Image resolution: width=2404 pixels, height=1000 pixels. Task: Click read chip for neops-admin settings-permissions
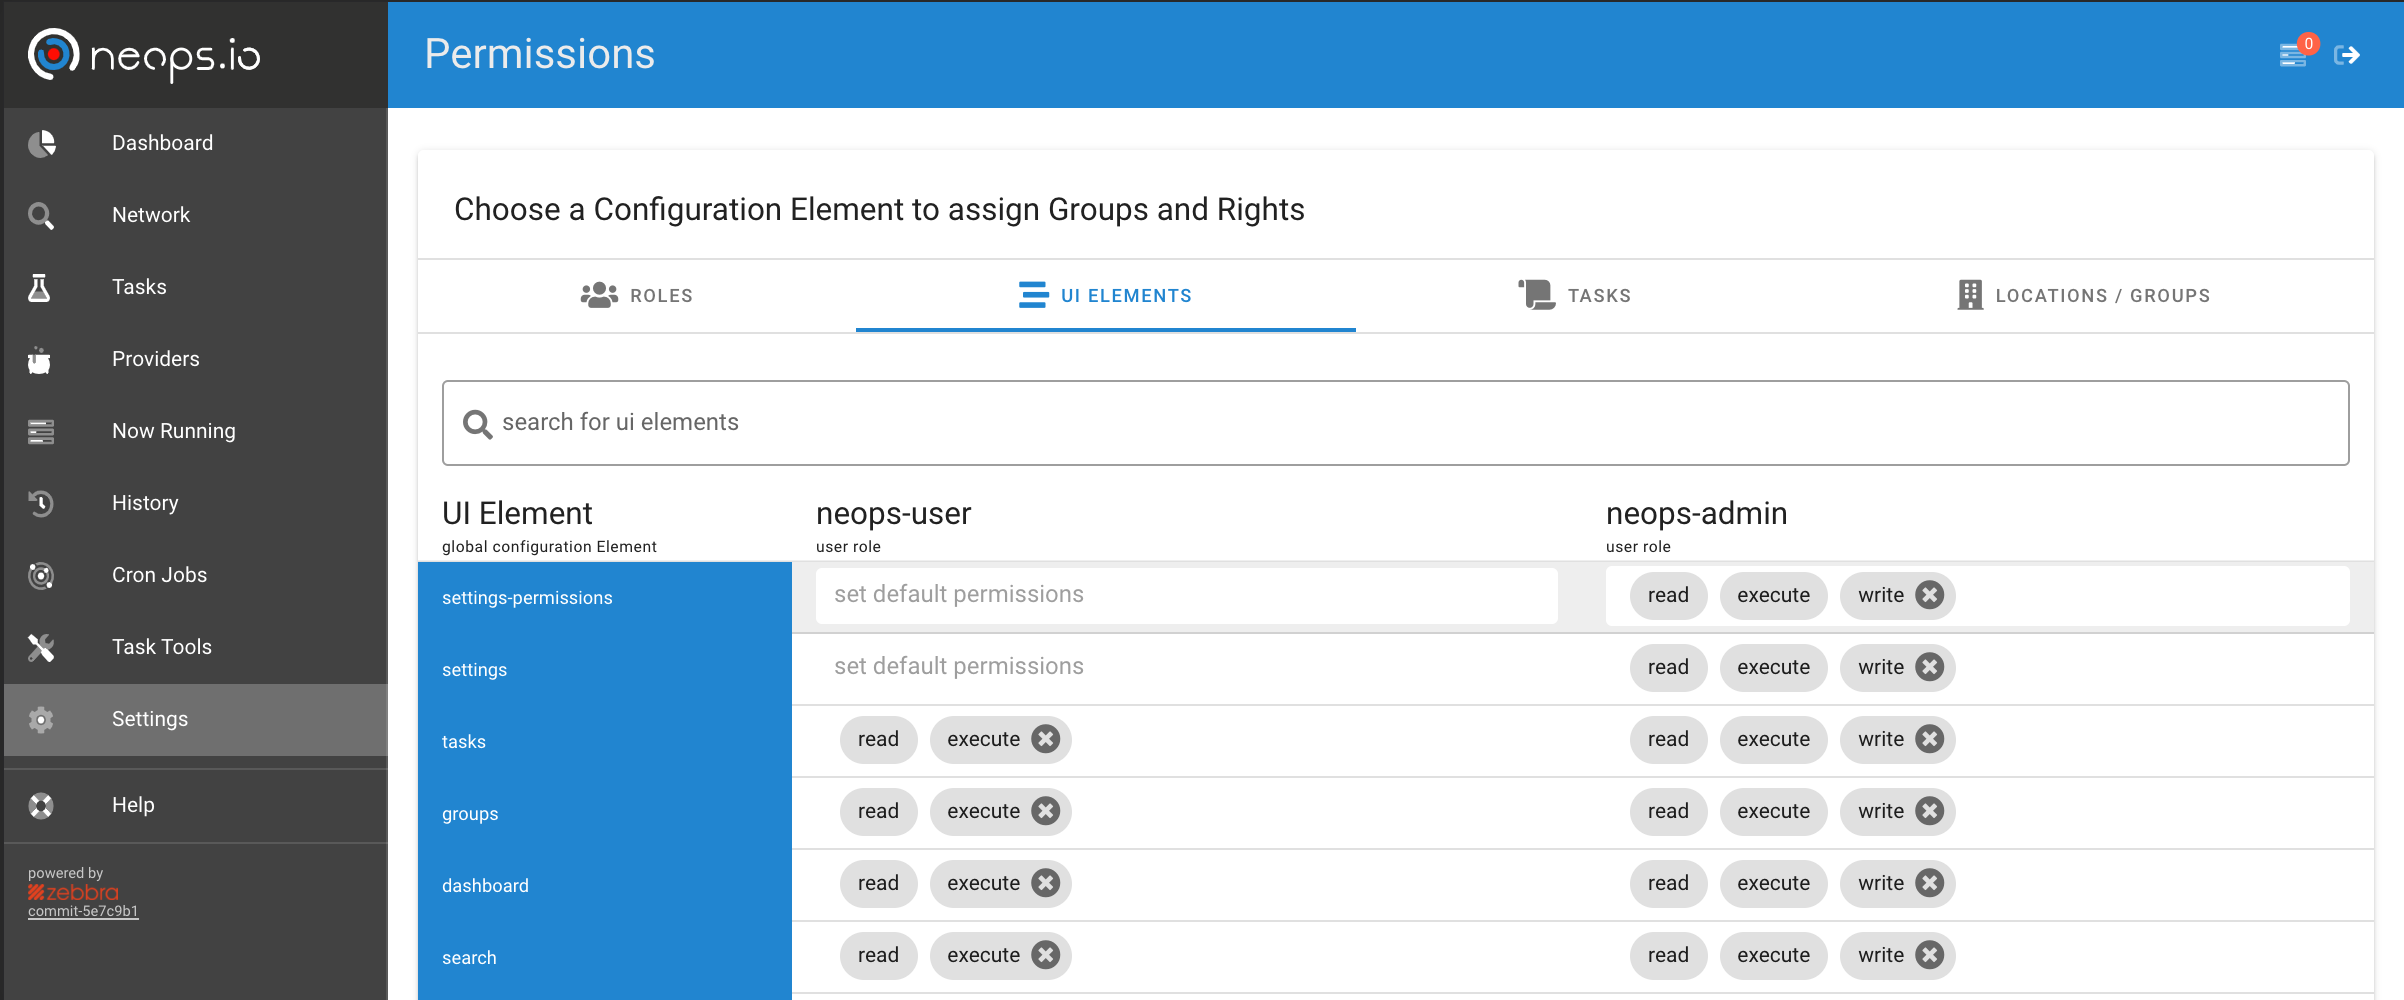tap(1668, 595)
